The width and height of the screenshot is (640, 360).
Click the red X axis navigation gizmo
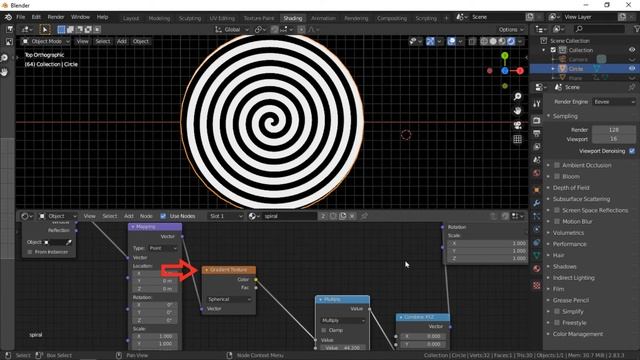coord(520,71)
